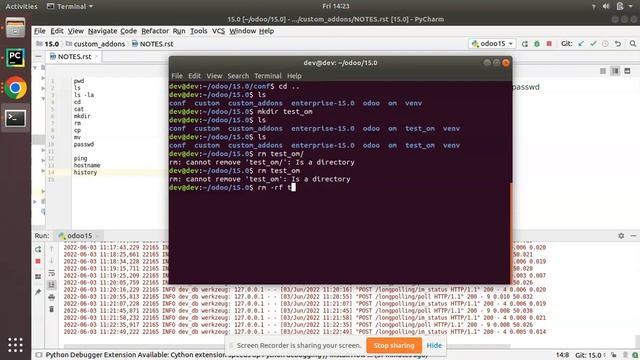Viewport: 640px width, 360px height.
Task: Open PyCharm Refactor menu
Action: point(155,31)
